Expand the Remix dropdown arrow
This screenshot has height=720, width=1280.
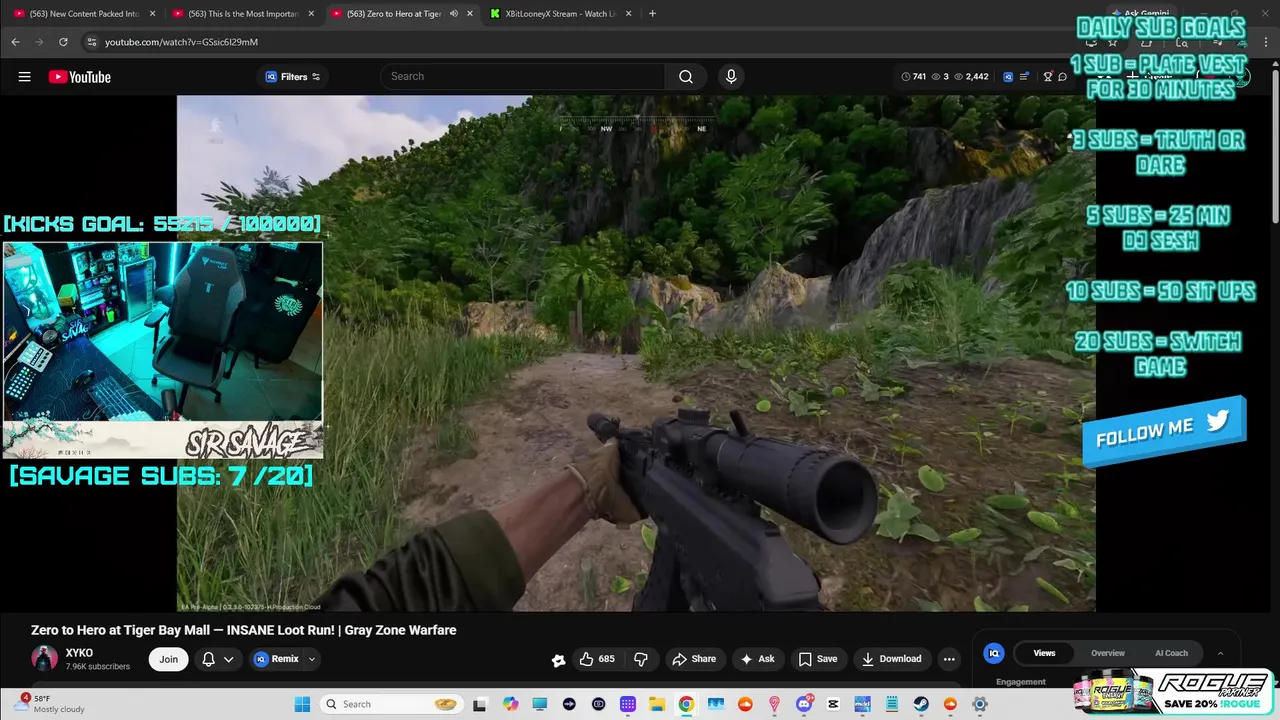click(x=311, y=659)
